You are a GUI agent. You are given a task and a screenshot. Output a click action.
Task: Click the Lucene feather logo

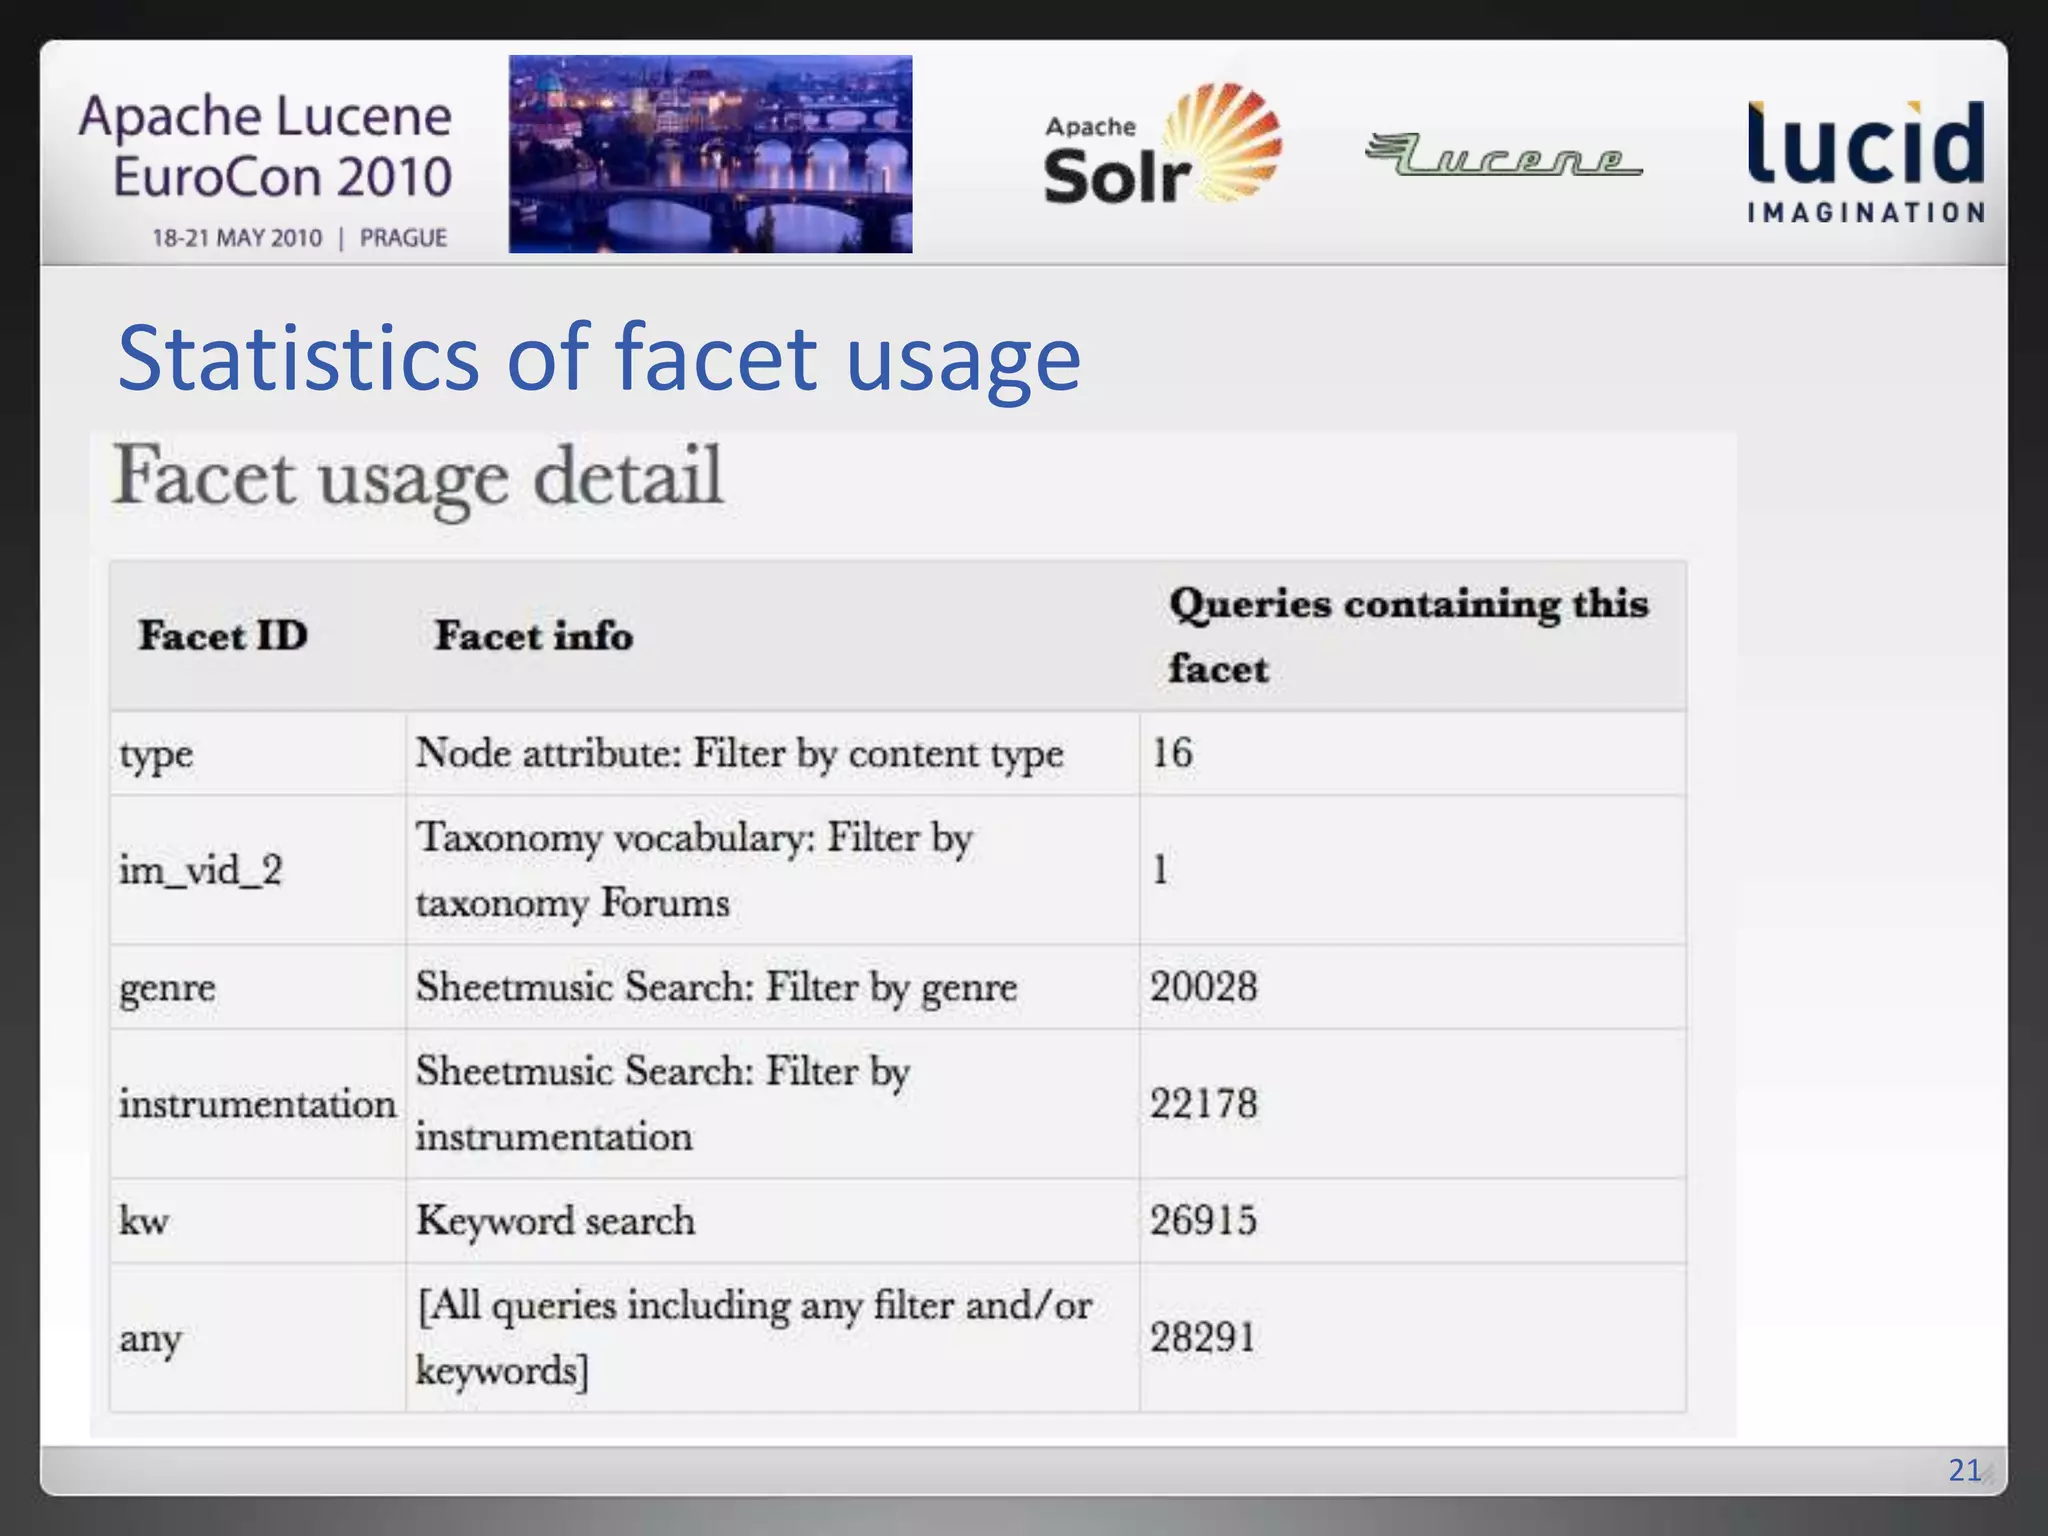(1504, 155)
